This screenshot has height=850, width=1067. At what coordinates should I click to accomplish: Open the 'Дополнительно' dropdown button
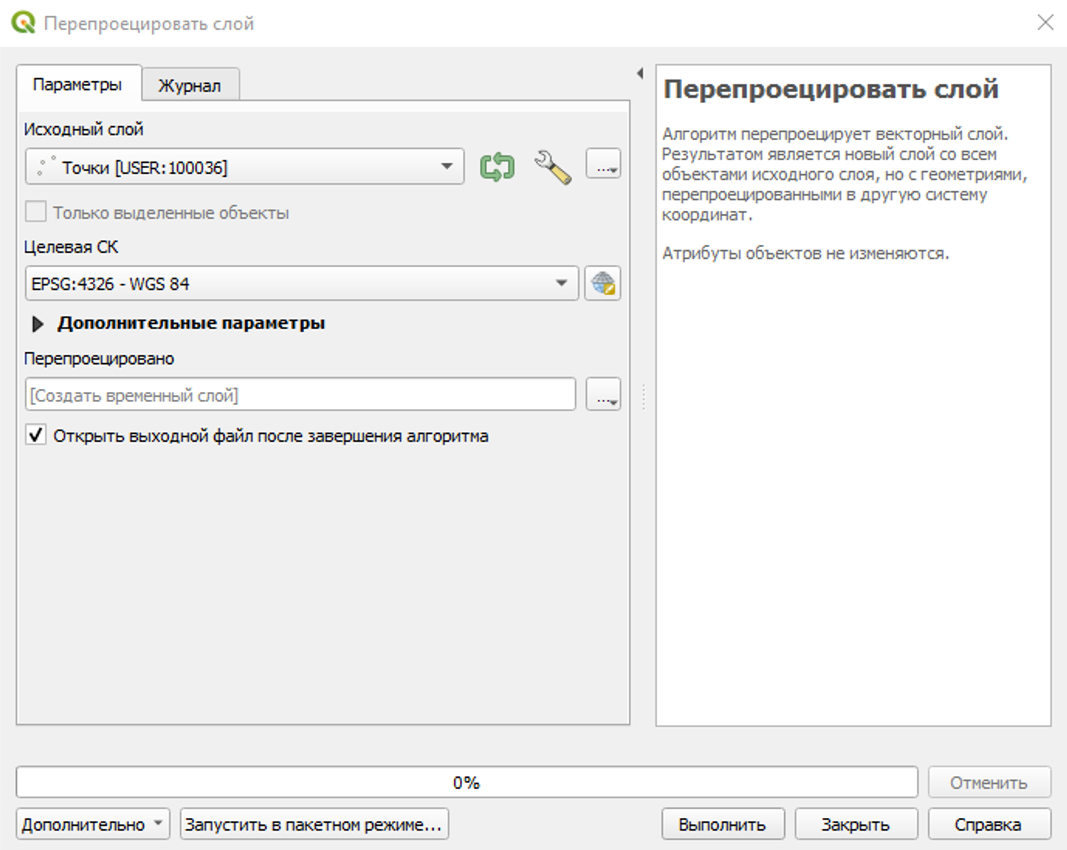tap(93, 825)
